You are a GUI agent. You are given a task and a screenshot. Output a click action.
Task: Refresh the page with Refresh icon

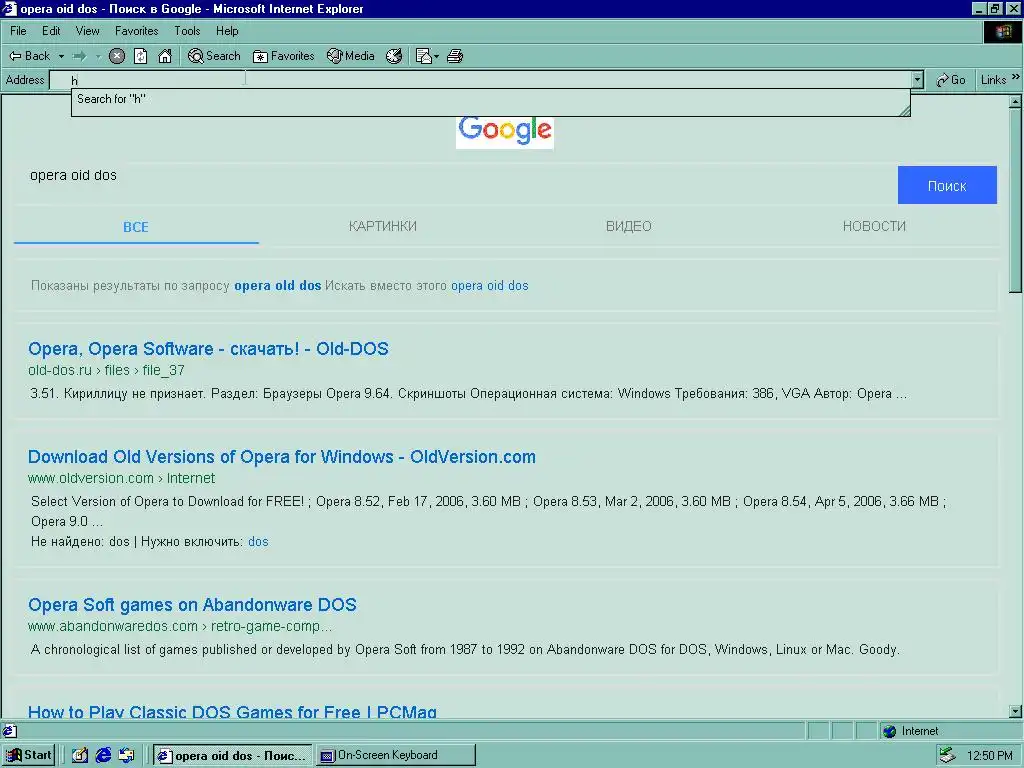(x=140, y=56)
